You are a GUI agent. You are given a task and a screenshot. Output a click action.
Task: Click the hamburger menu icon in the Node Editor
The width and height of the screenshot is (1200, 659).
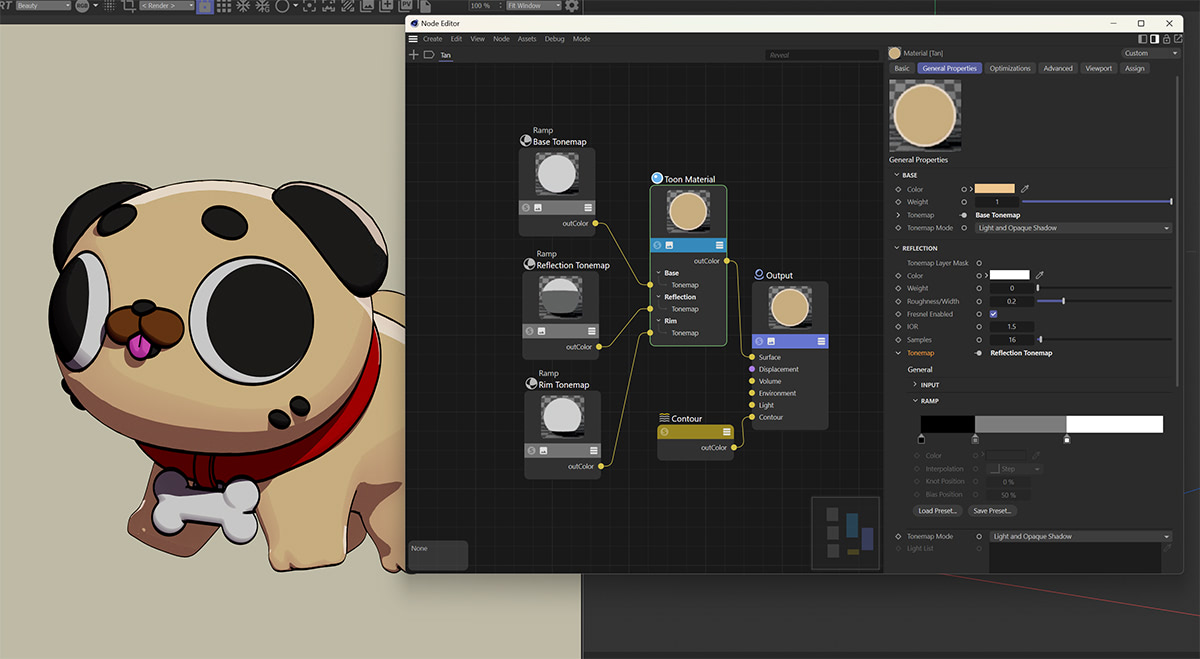point(412,38)
